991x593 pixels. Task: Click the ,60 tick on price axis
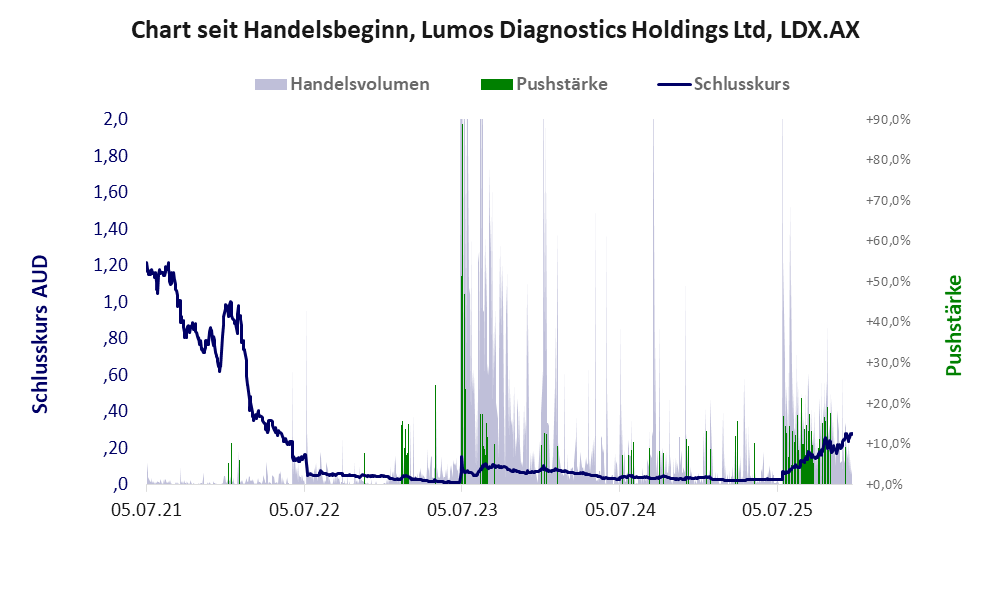point(114,375)
